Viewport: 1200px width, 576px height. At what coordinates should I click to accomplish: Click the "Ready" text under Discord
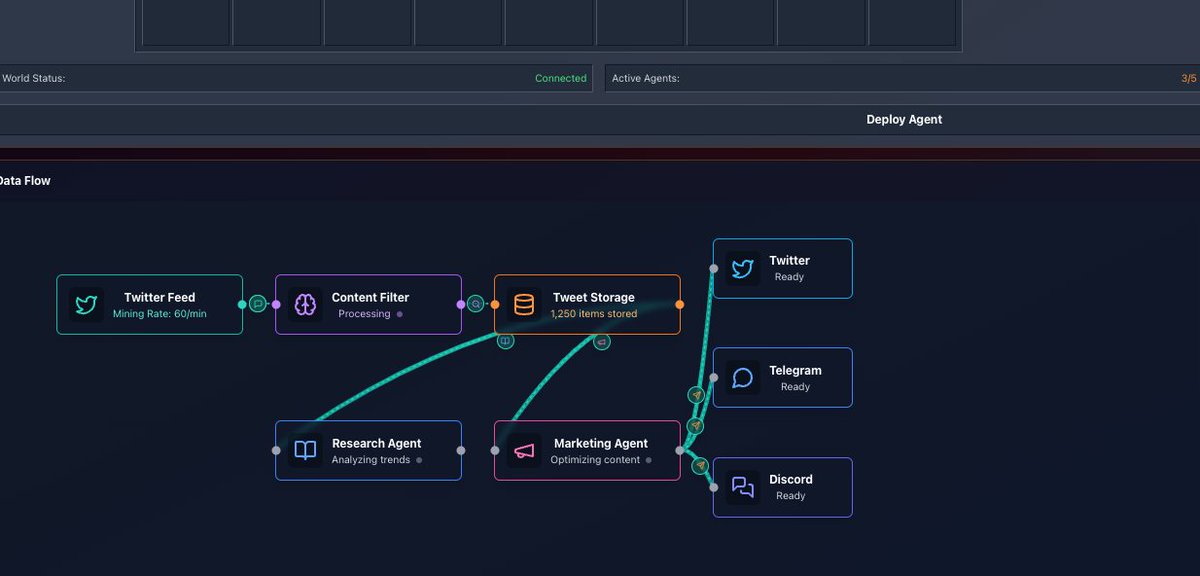pos(791,496)
